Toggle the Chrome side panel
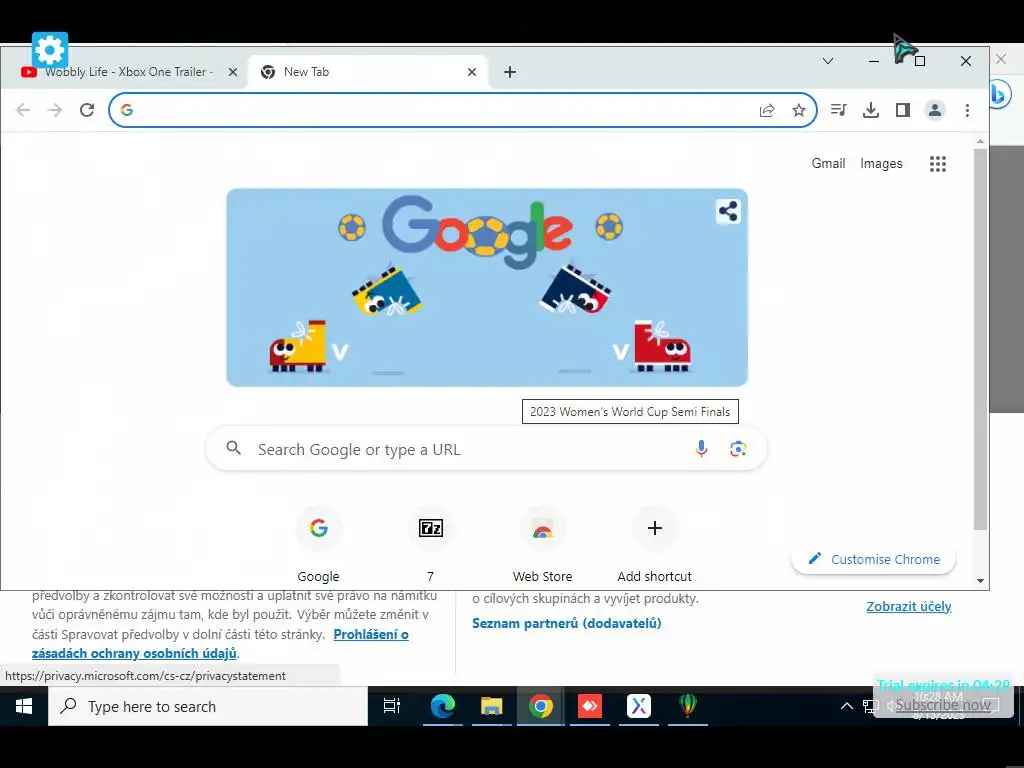Image resolution: width=1024 pixels, height=768 pixels. click(x=903, y=110)
